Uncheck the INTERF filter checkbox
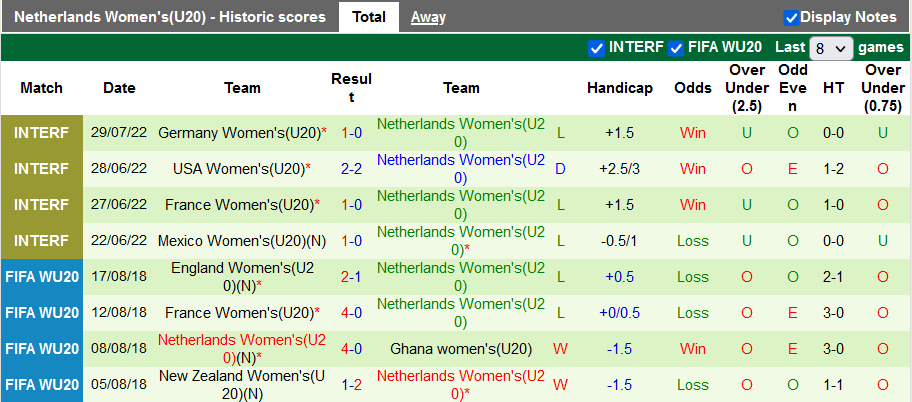Image resolution: width=912 pixels, height=402 pixels. (x=597, y=48)
